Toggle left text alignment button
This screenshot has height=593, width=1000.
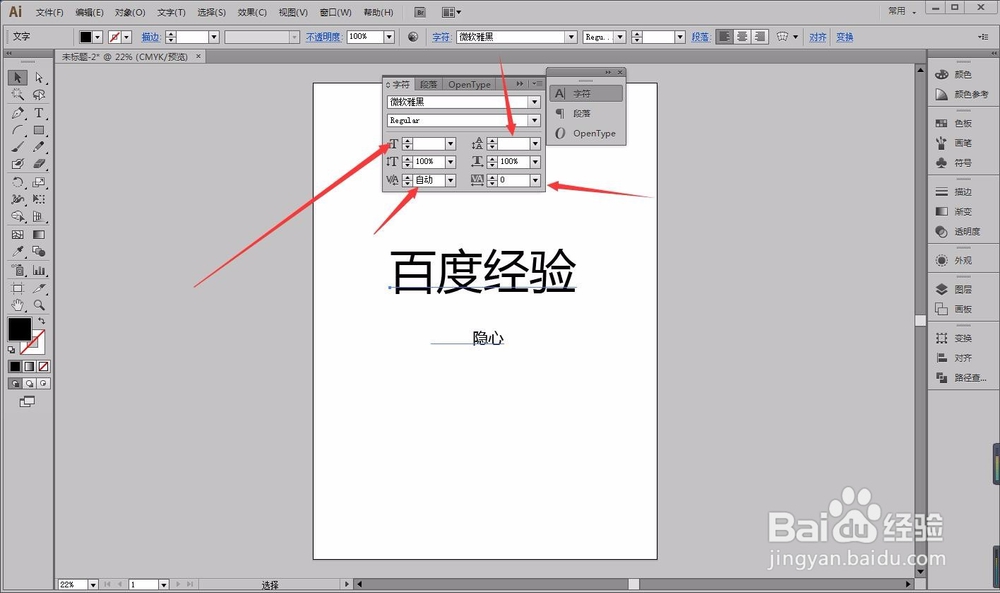click(x=724, y=37)
